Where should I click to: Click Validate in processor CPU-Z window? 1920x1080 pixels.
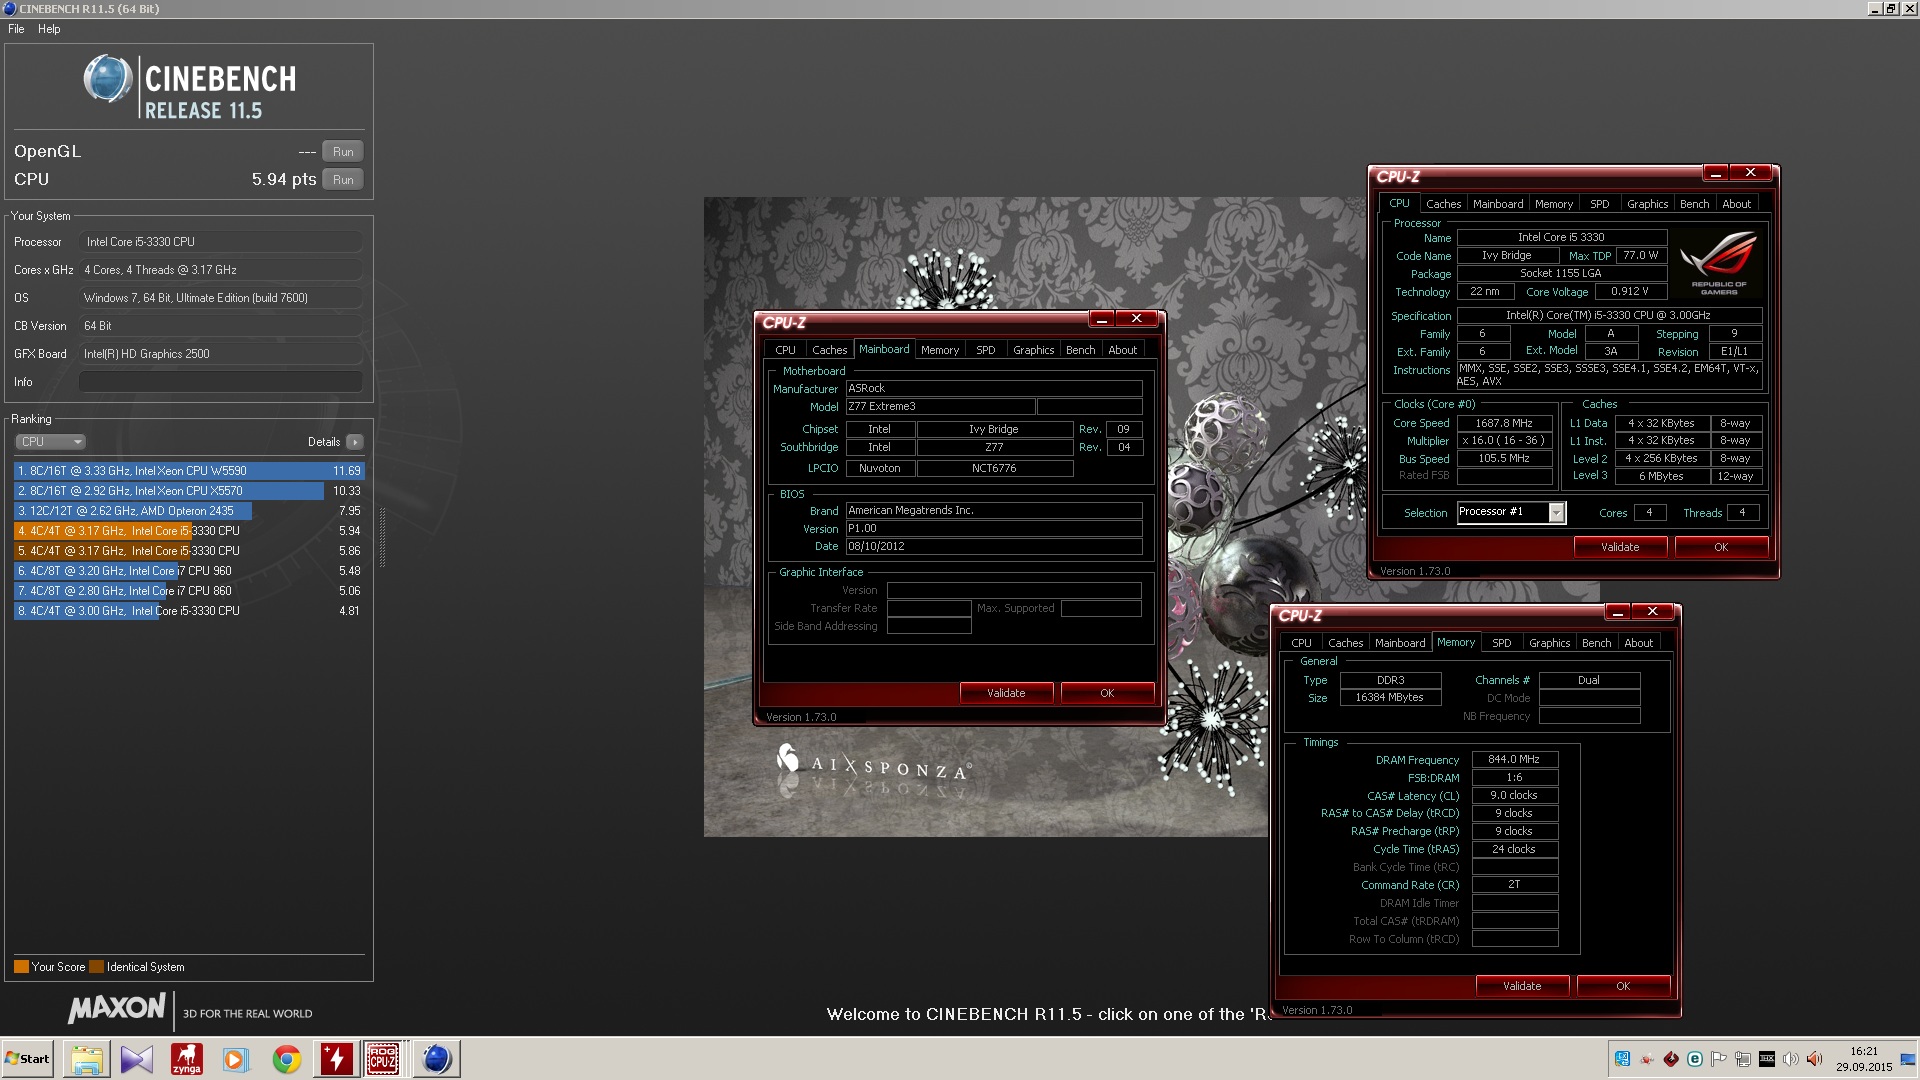[x=1620, y=547]
